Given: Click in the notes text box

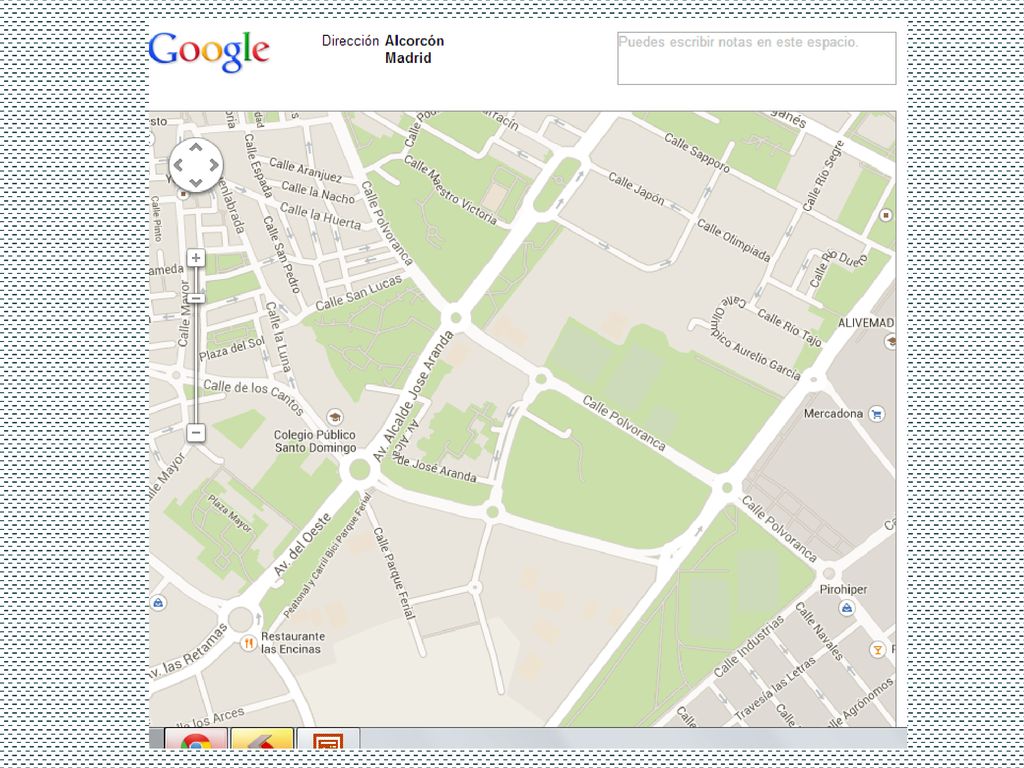Looking at the screenshot, I should pyautogui.click(x=756, y=58).
